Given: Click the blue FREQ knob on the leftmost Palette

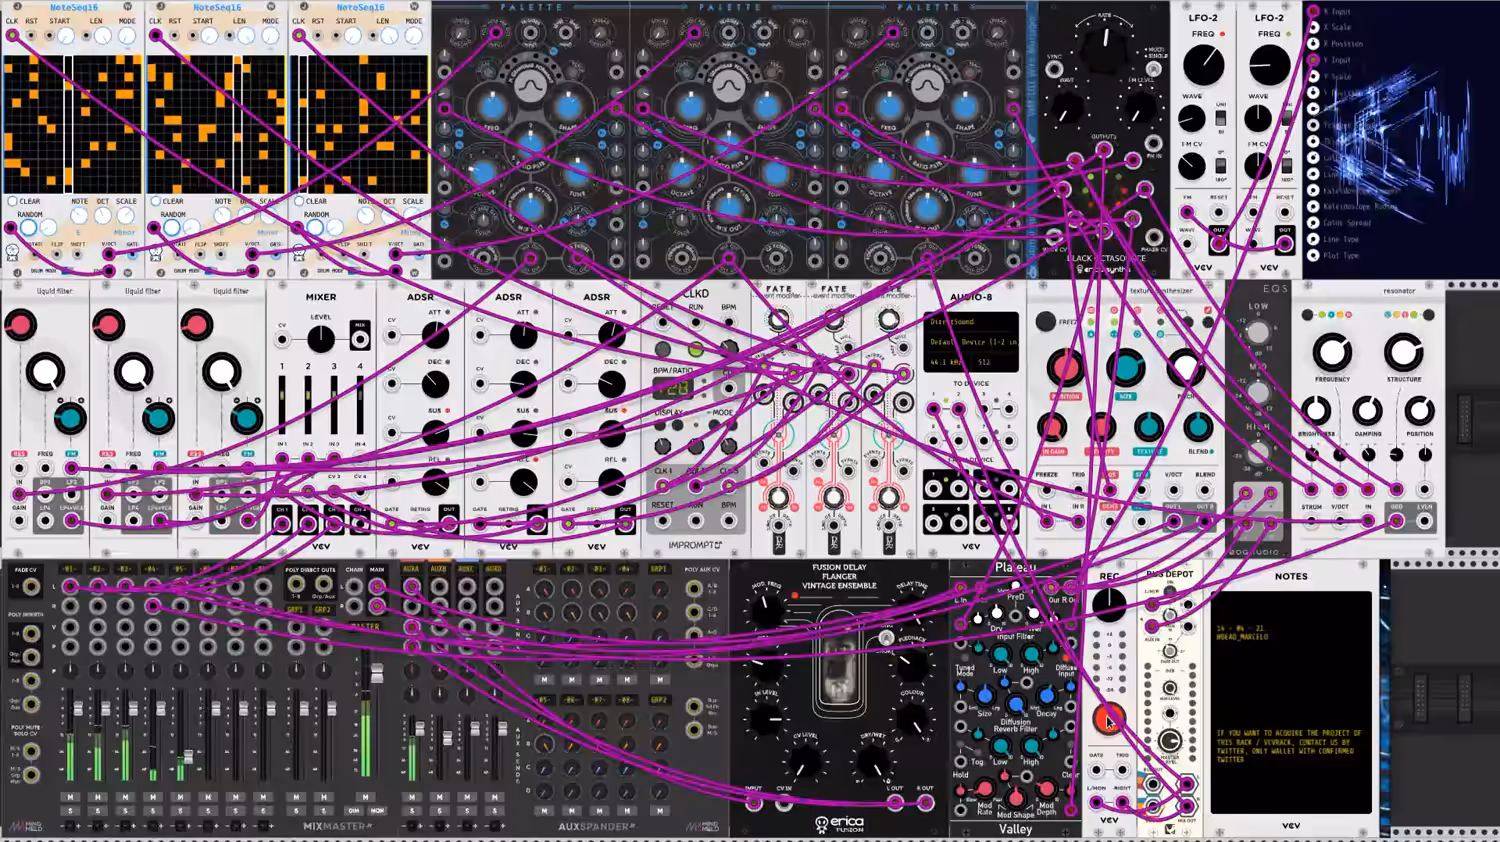Looking at the screenshot, I should [492, 108].
